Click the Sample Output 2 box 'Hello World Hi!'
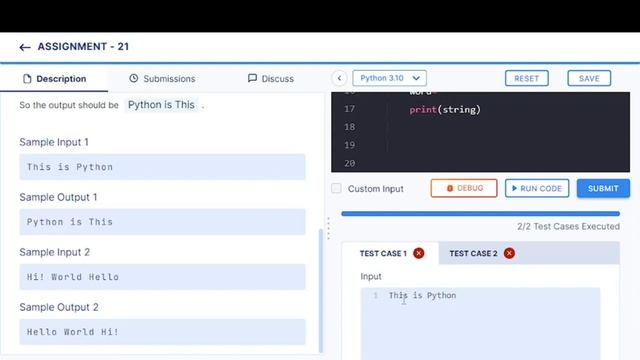This screenshot has width=640, height=360. [x=162, y=332]
